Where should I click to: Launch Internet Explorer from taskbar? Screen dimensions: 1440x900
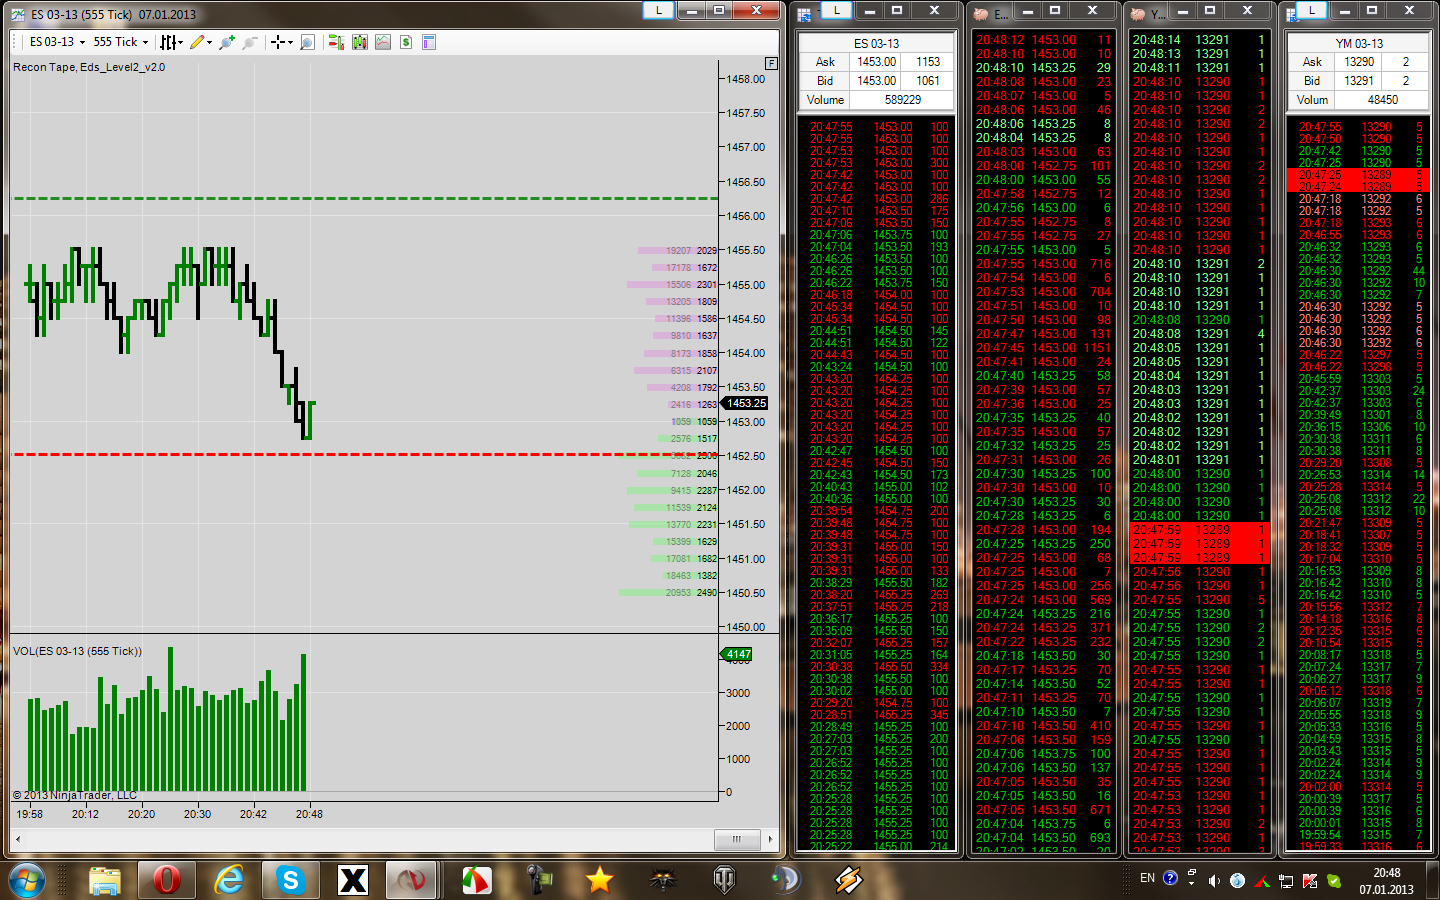click(229, 880)
